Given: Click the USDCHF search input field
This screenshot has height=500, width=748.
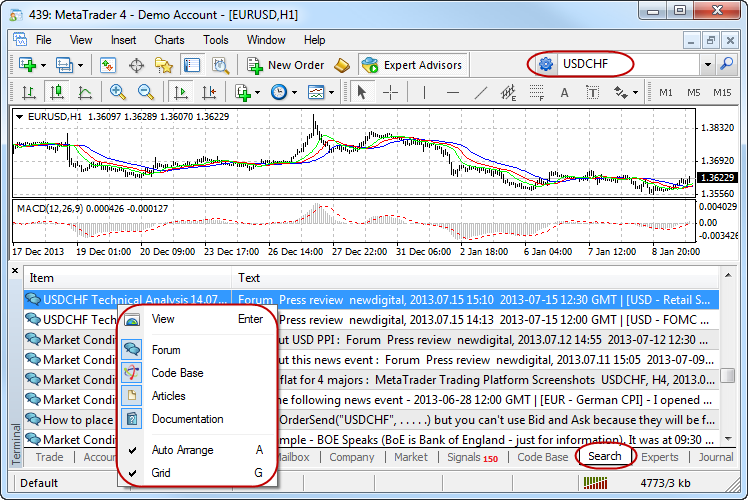Looking at the screenshot, I should [x=595, y=64].
